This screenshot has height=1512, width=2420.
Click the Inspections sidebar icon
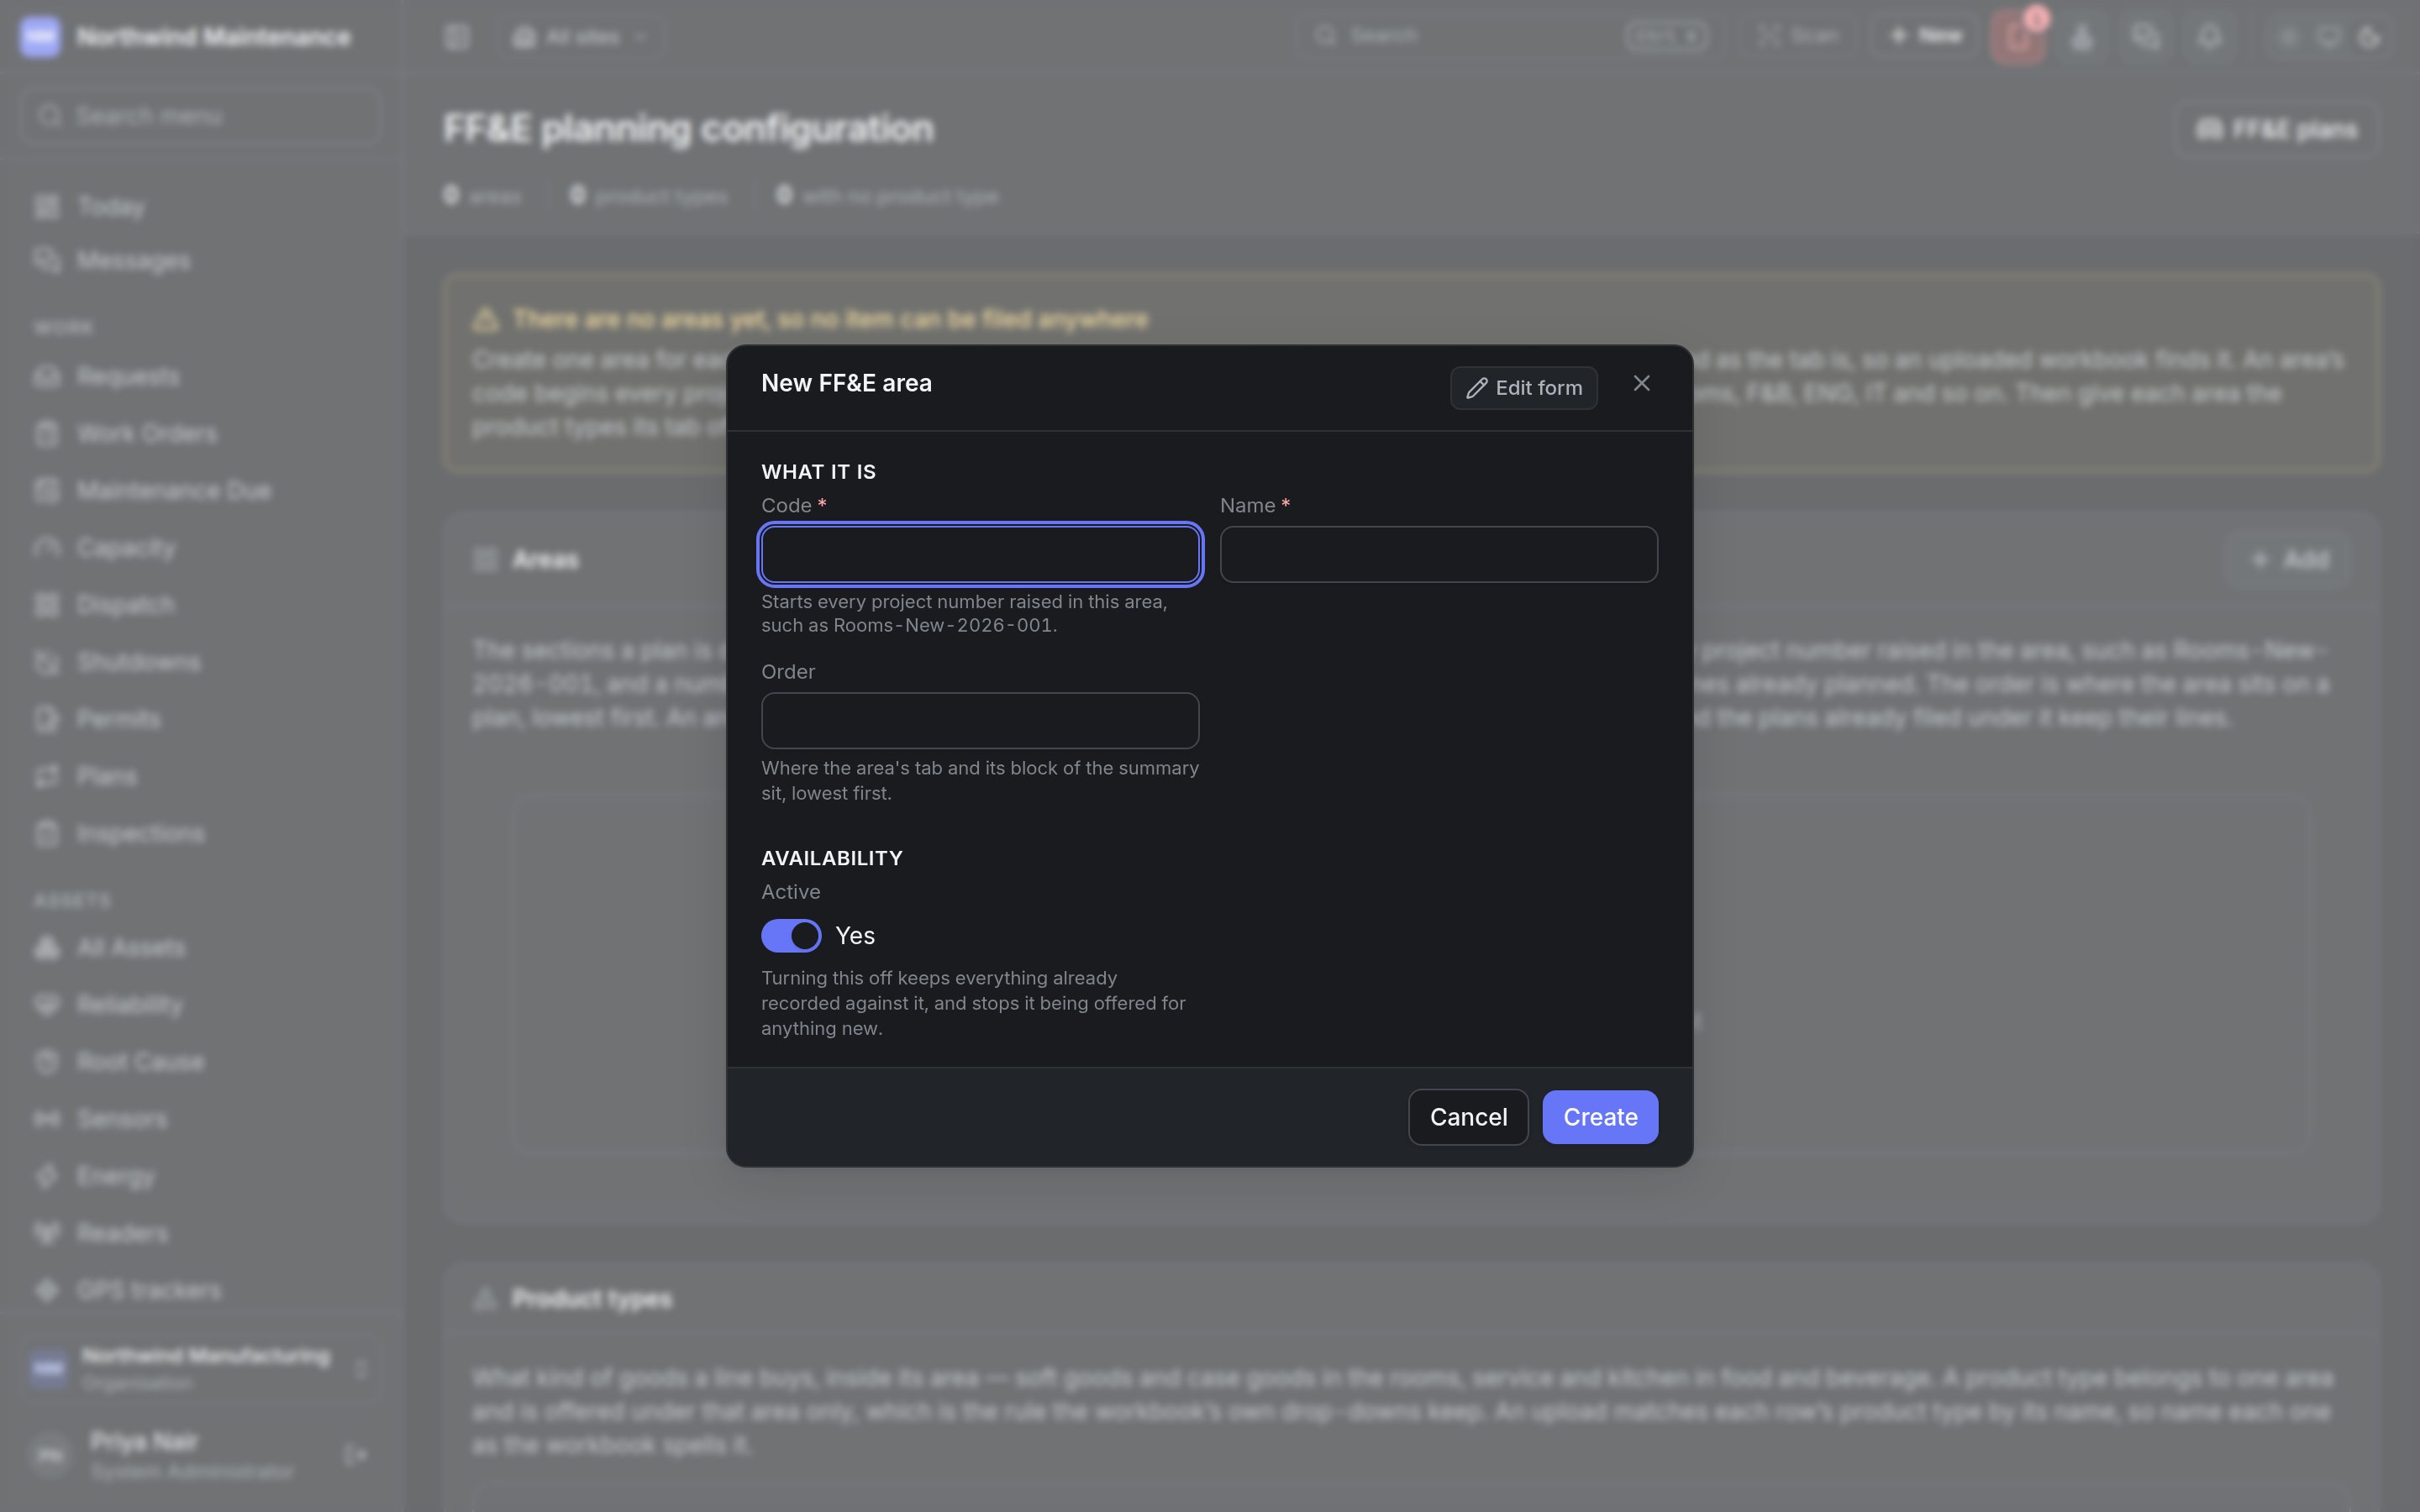[47, 833]
